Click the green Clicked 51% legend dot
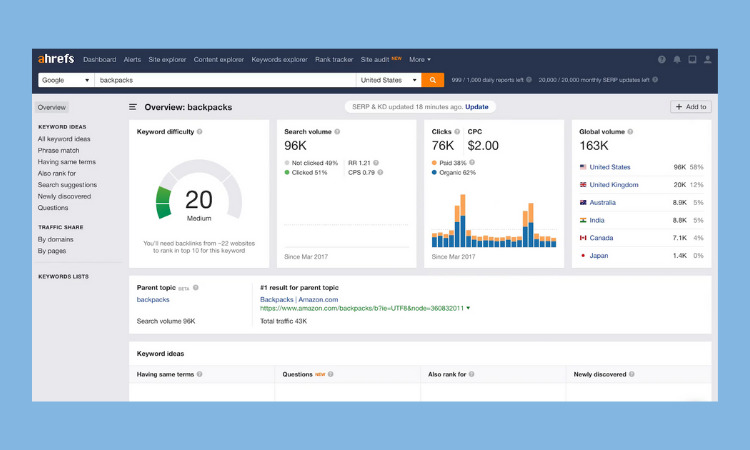750x450 pixels. tap(287, 172)
